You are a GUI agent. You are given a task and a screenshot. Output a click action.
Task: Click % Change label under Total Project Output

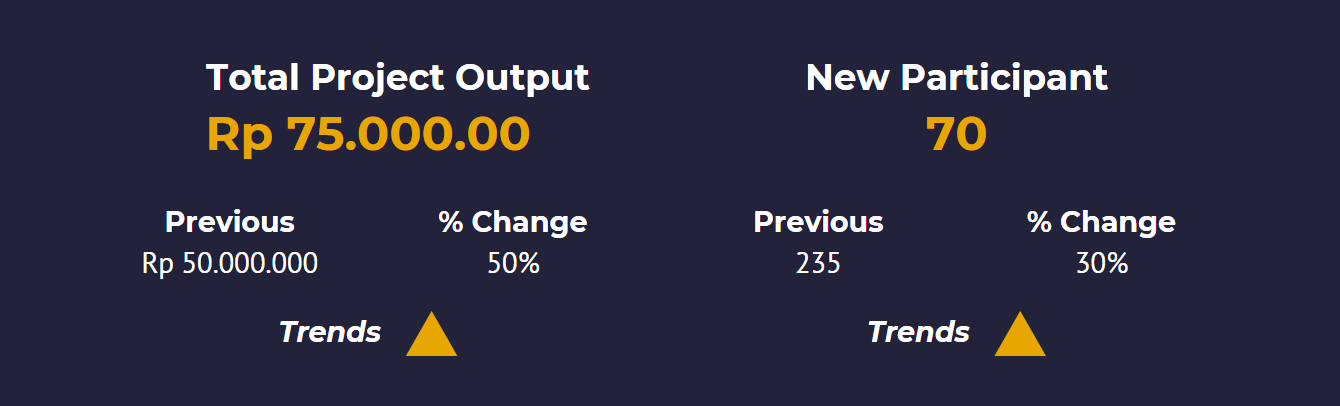tap(513, 222)
